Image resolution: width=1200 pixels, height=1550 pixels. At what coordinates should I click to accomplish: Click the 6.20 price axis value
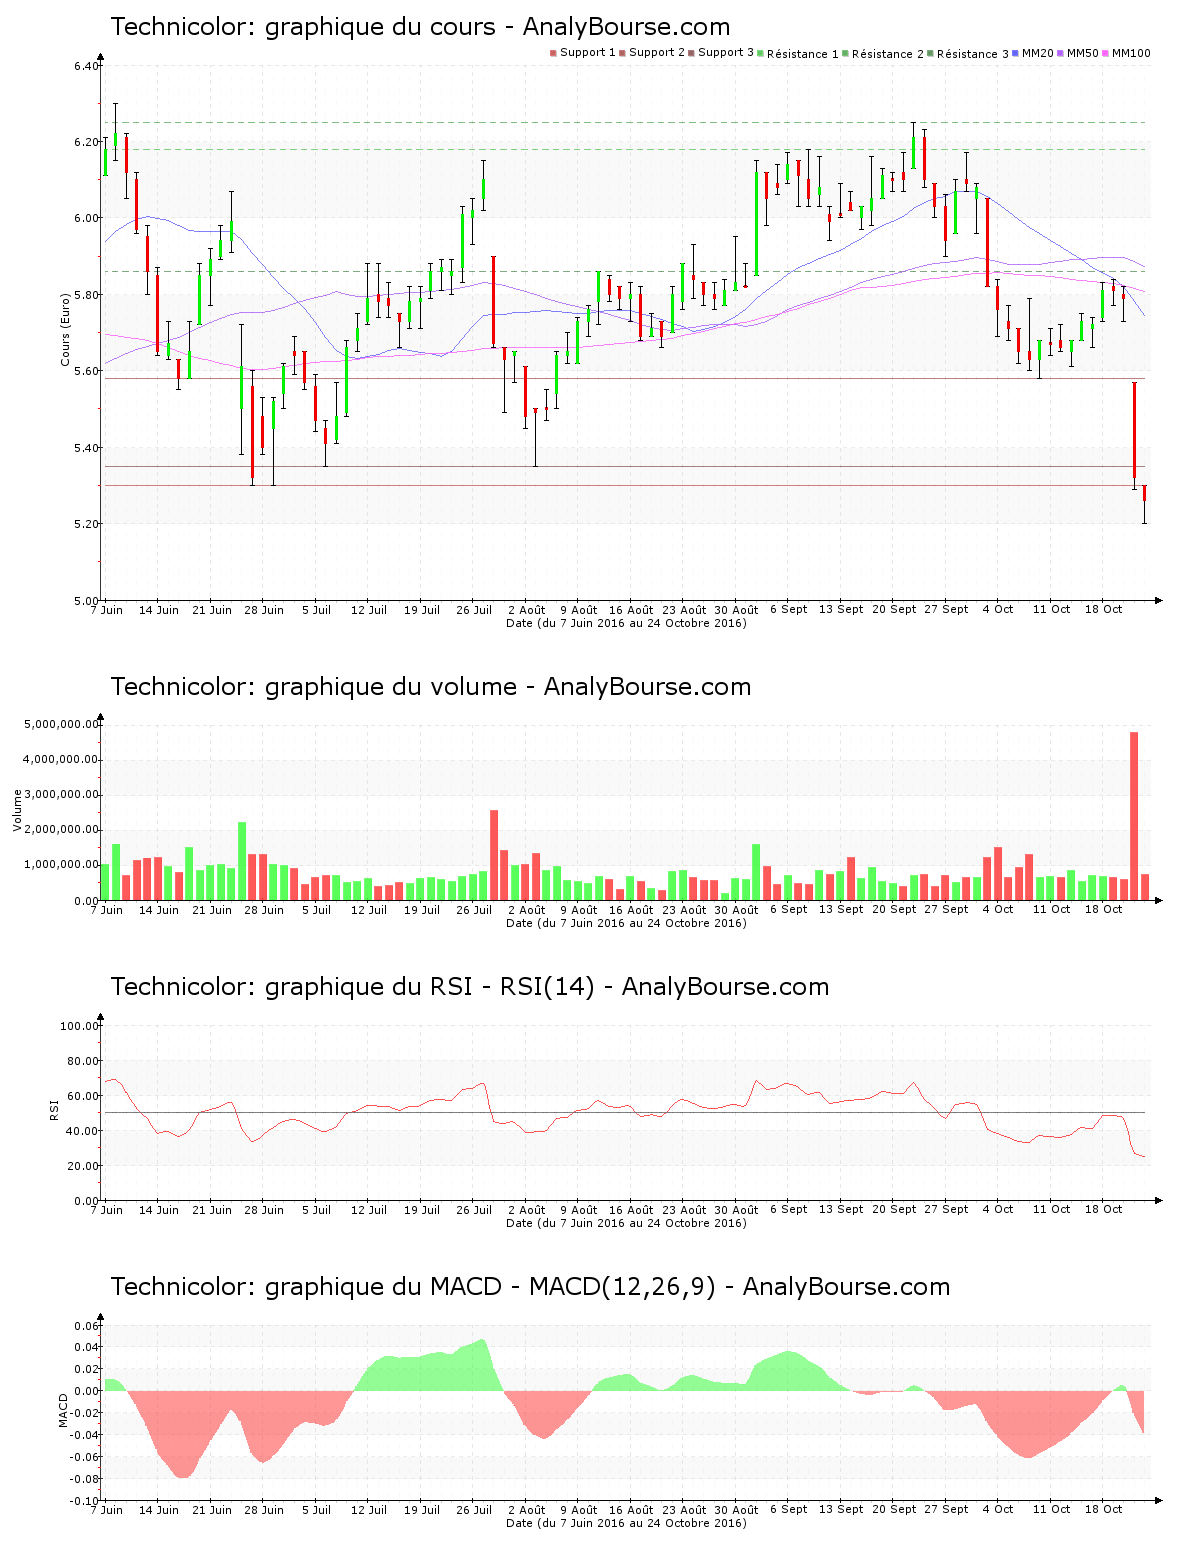tap(86, 143)
